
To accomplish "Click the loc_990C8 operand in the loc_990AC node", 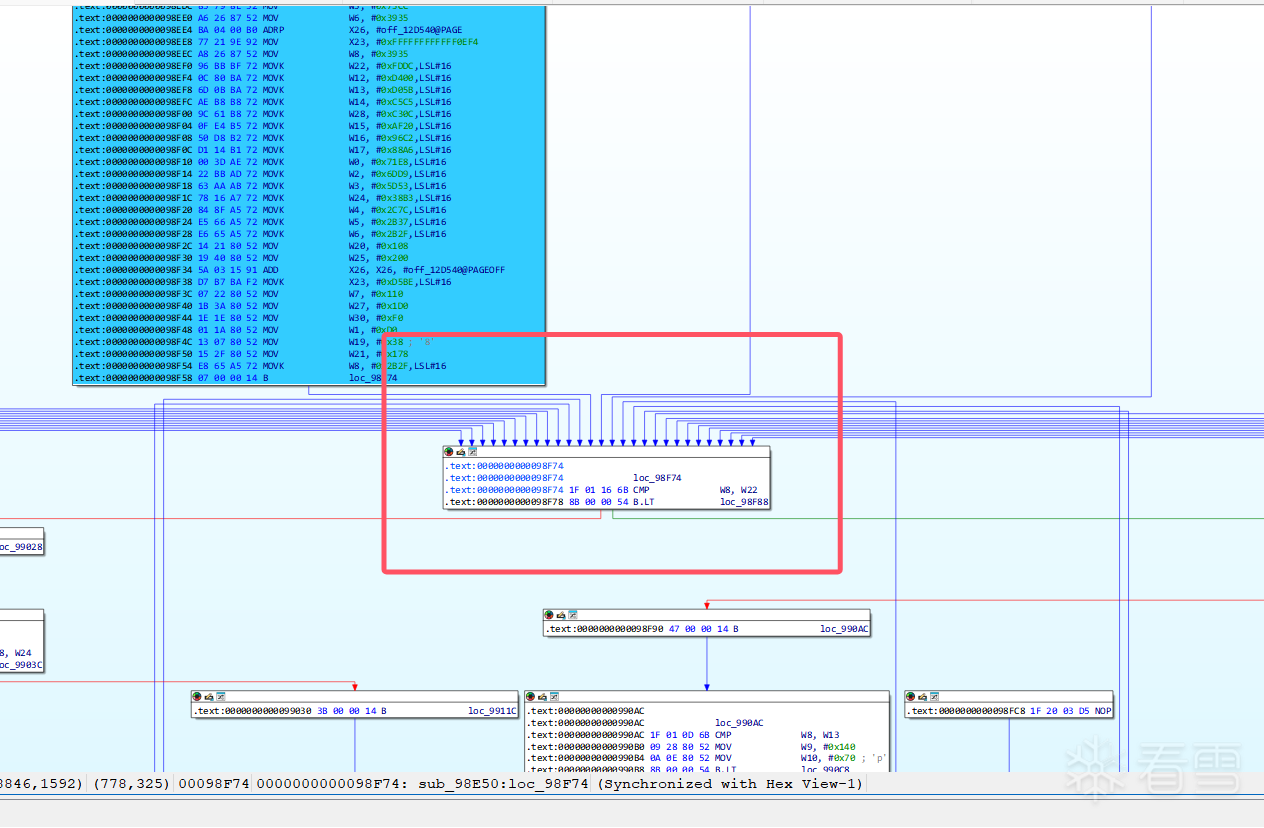I will click(824, 770).
